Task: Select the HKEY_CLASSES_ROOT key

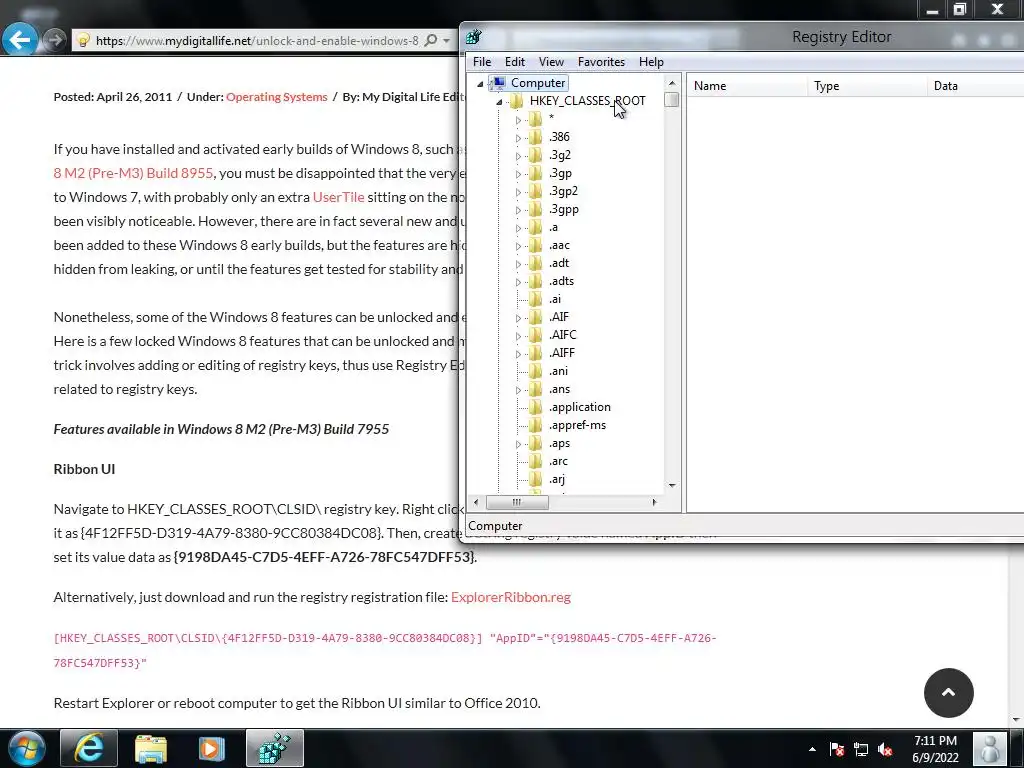Action: (587, 101)
